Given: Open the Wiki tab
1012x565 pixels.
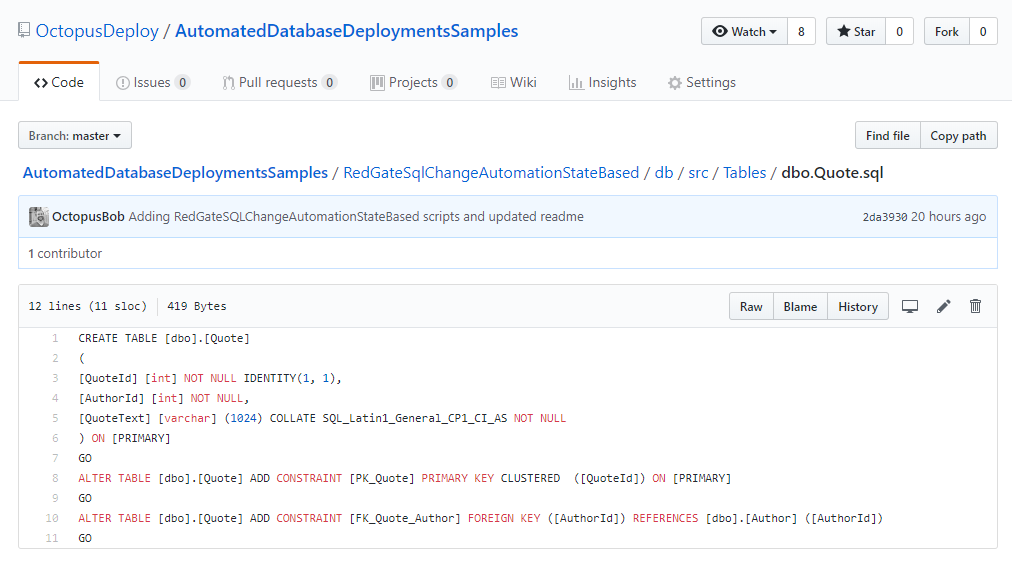Looking at the screenshot, I should pos(513,83).
